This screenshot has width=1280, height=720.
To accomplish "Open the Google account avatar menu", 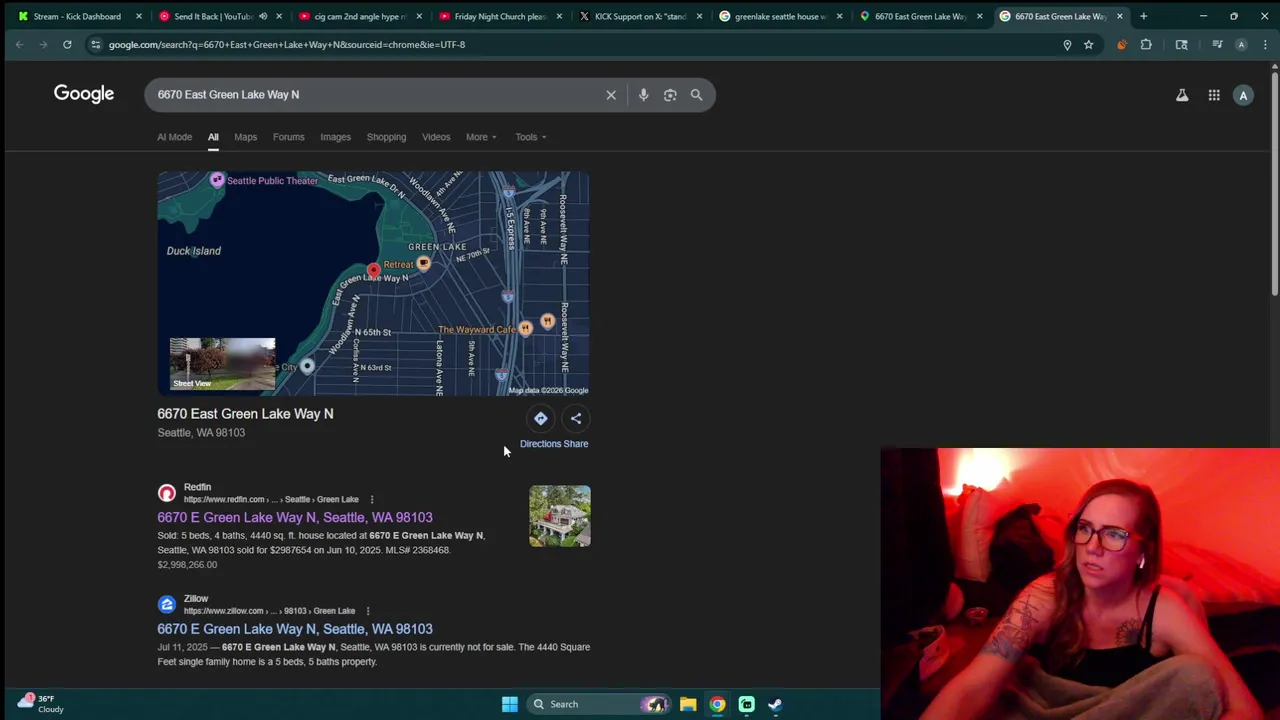I will click(1243, 95).
